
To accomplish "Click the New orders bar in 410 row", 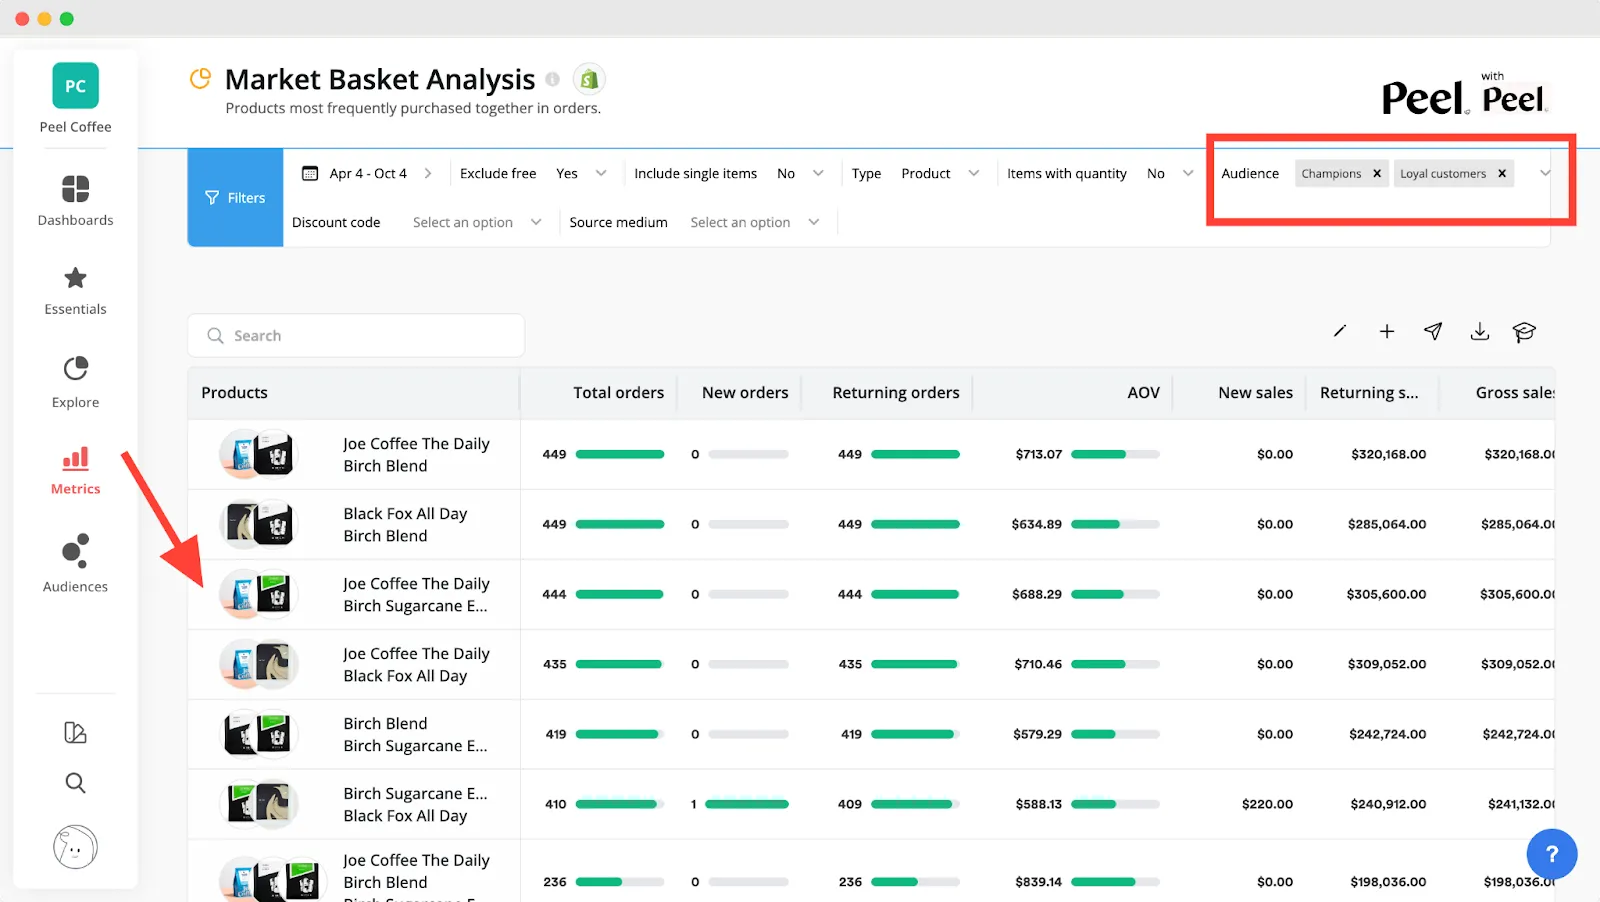I will pyautogui.click(x=747, y=804).
